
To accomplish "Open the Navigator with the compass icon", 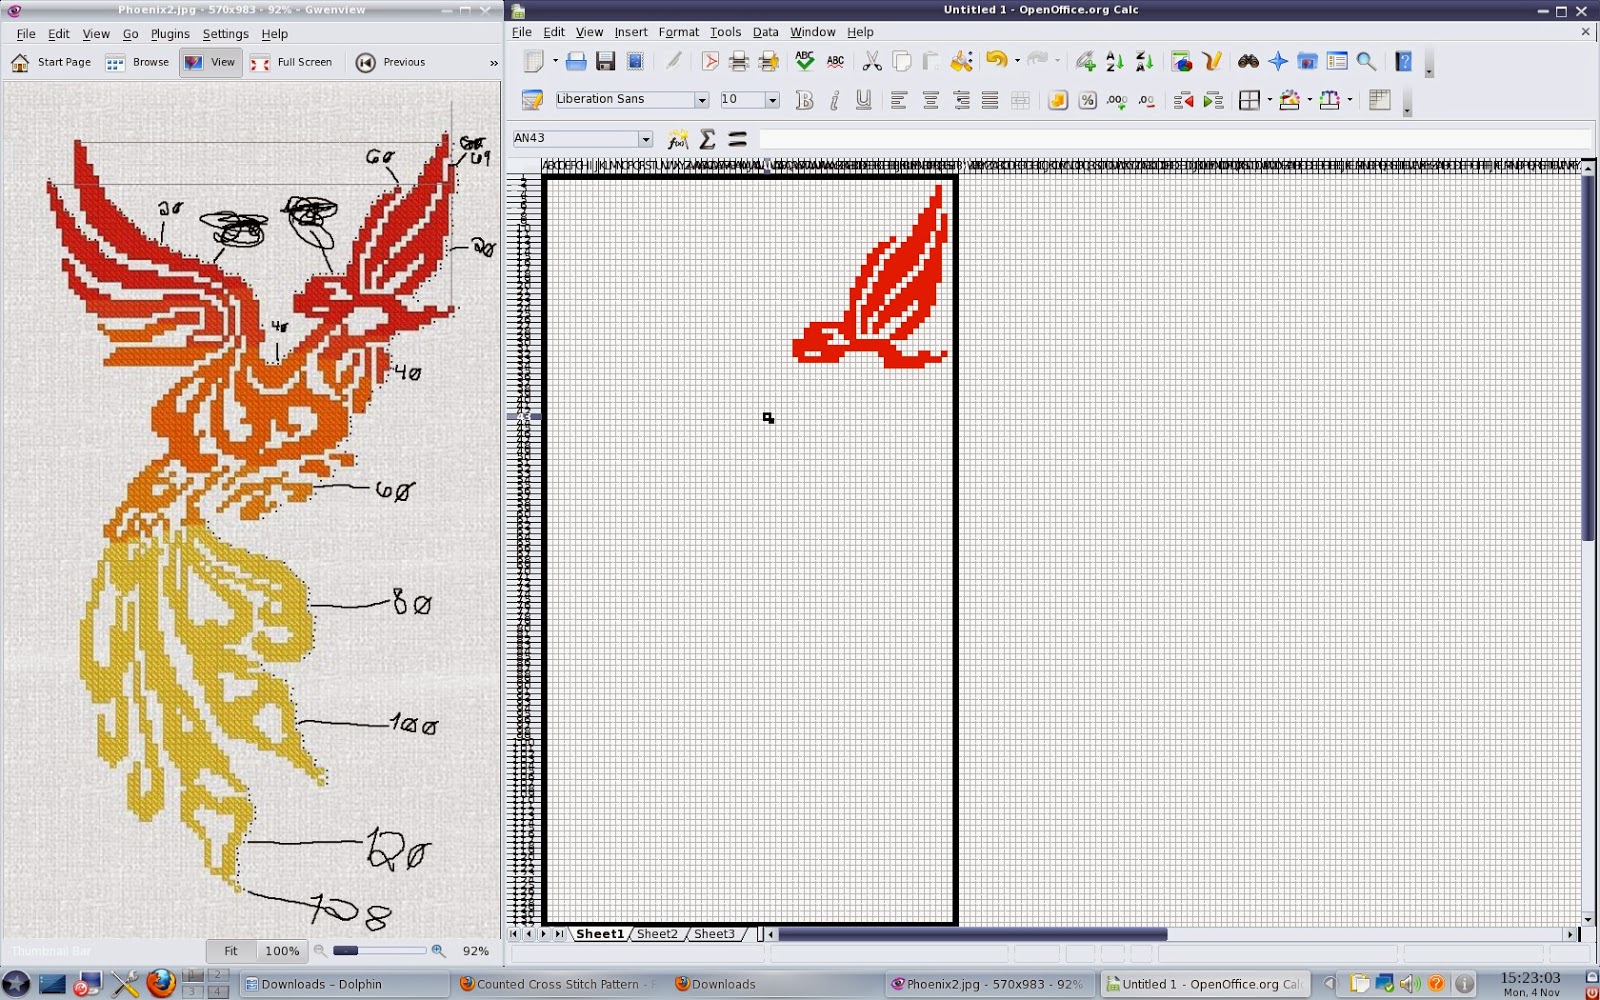I will 1278,61.
